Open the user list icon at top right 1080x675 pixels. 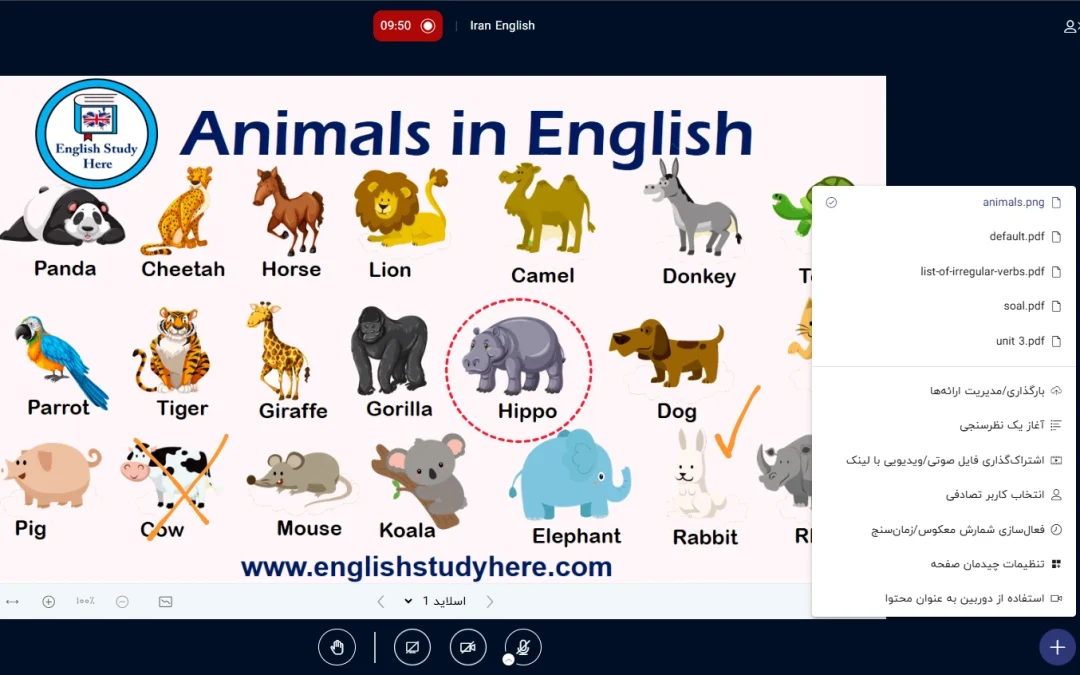1071,26
